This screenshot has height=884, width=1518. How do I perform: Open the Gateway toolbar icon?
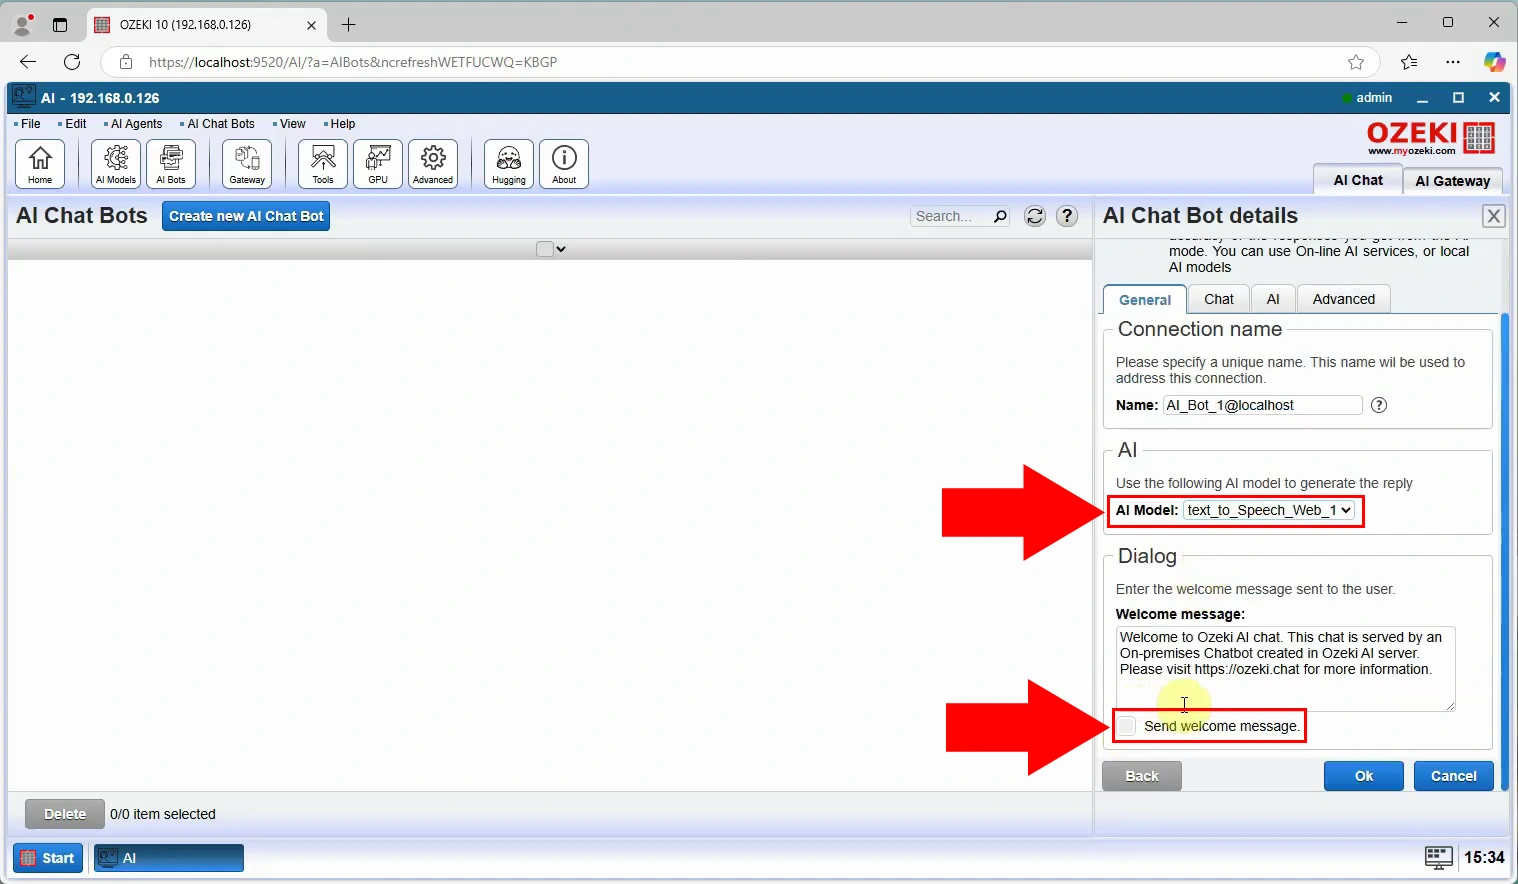[x=247, y=163]
